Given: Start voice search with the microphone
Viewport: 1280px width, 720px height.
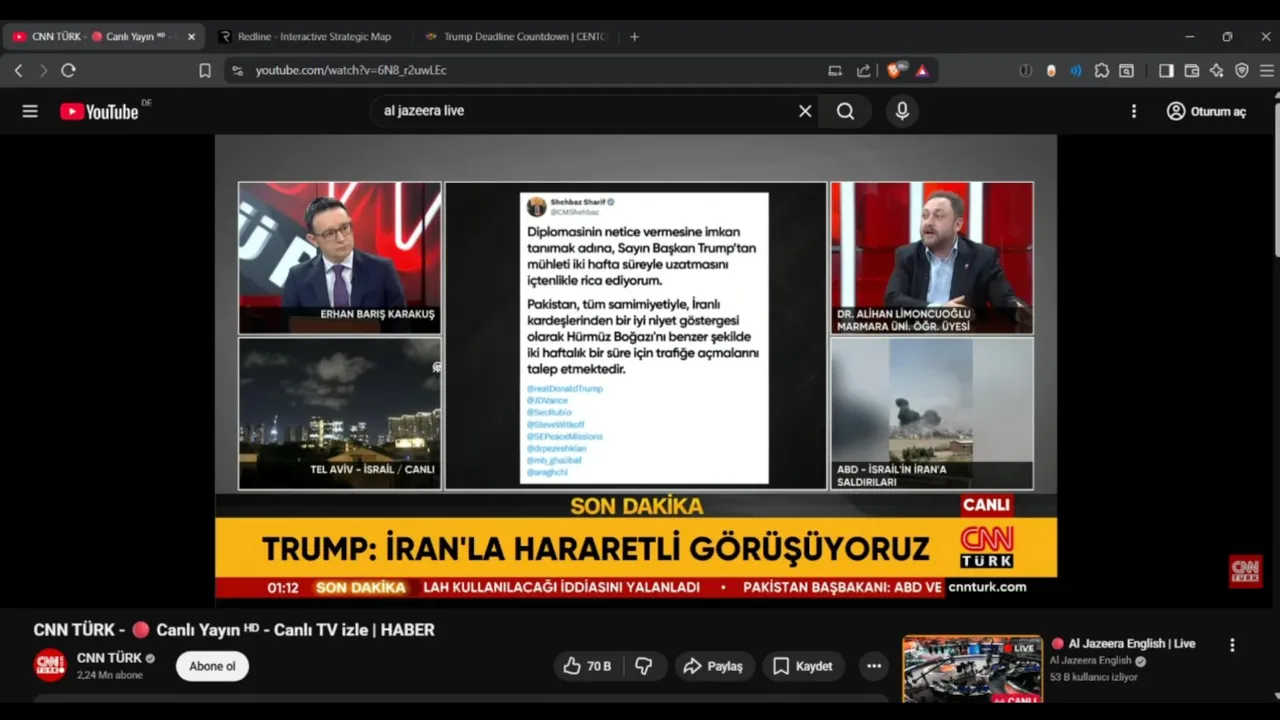Looking at the screenshot, I should point(902,111).
